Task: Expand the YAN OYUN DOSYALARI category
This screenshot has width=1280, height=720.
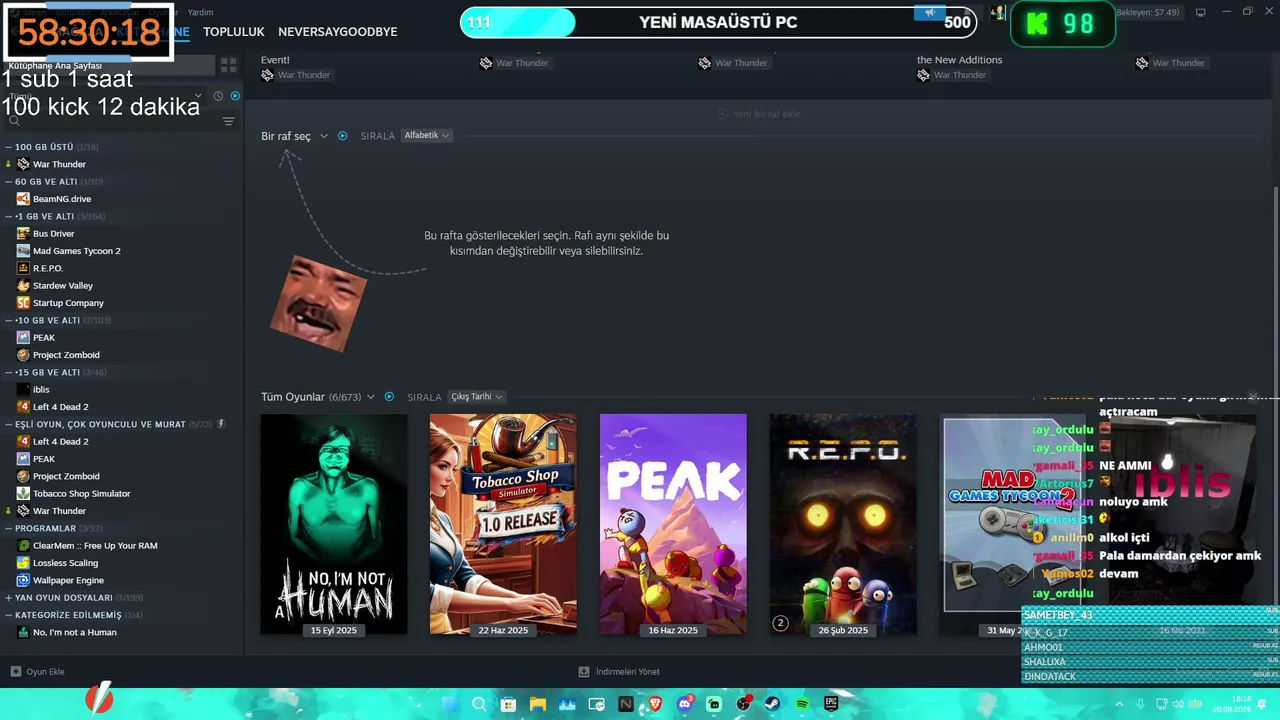Action: (9, 598)
